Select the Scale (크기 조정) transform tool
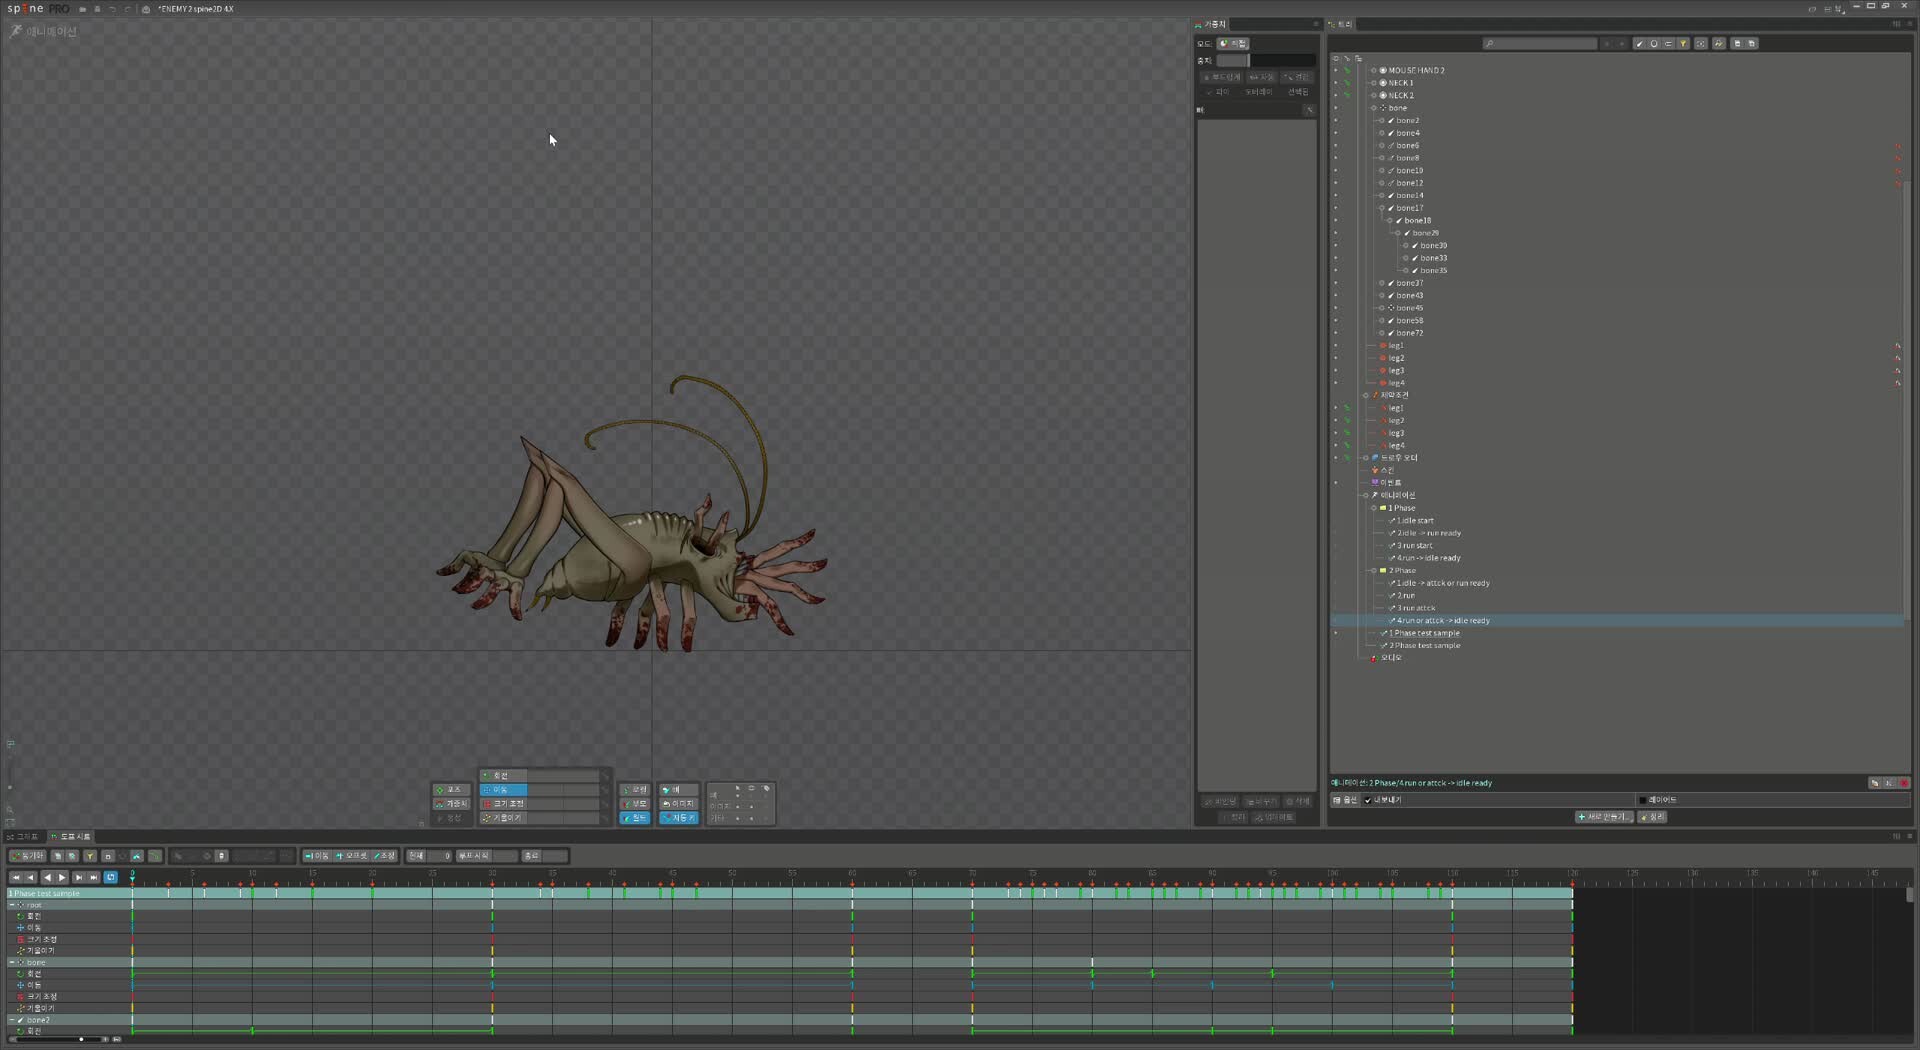Screen dimensions: 1920x1050 pyautogui.click(x=506, y=803)
